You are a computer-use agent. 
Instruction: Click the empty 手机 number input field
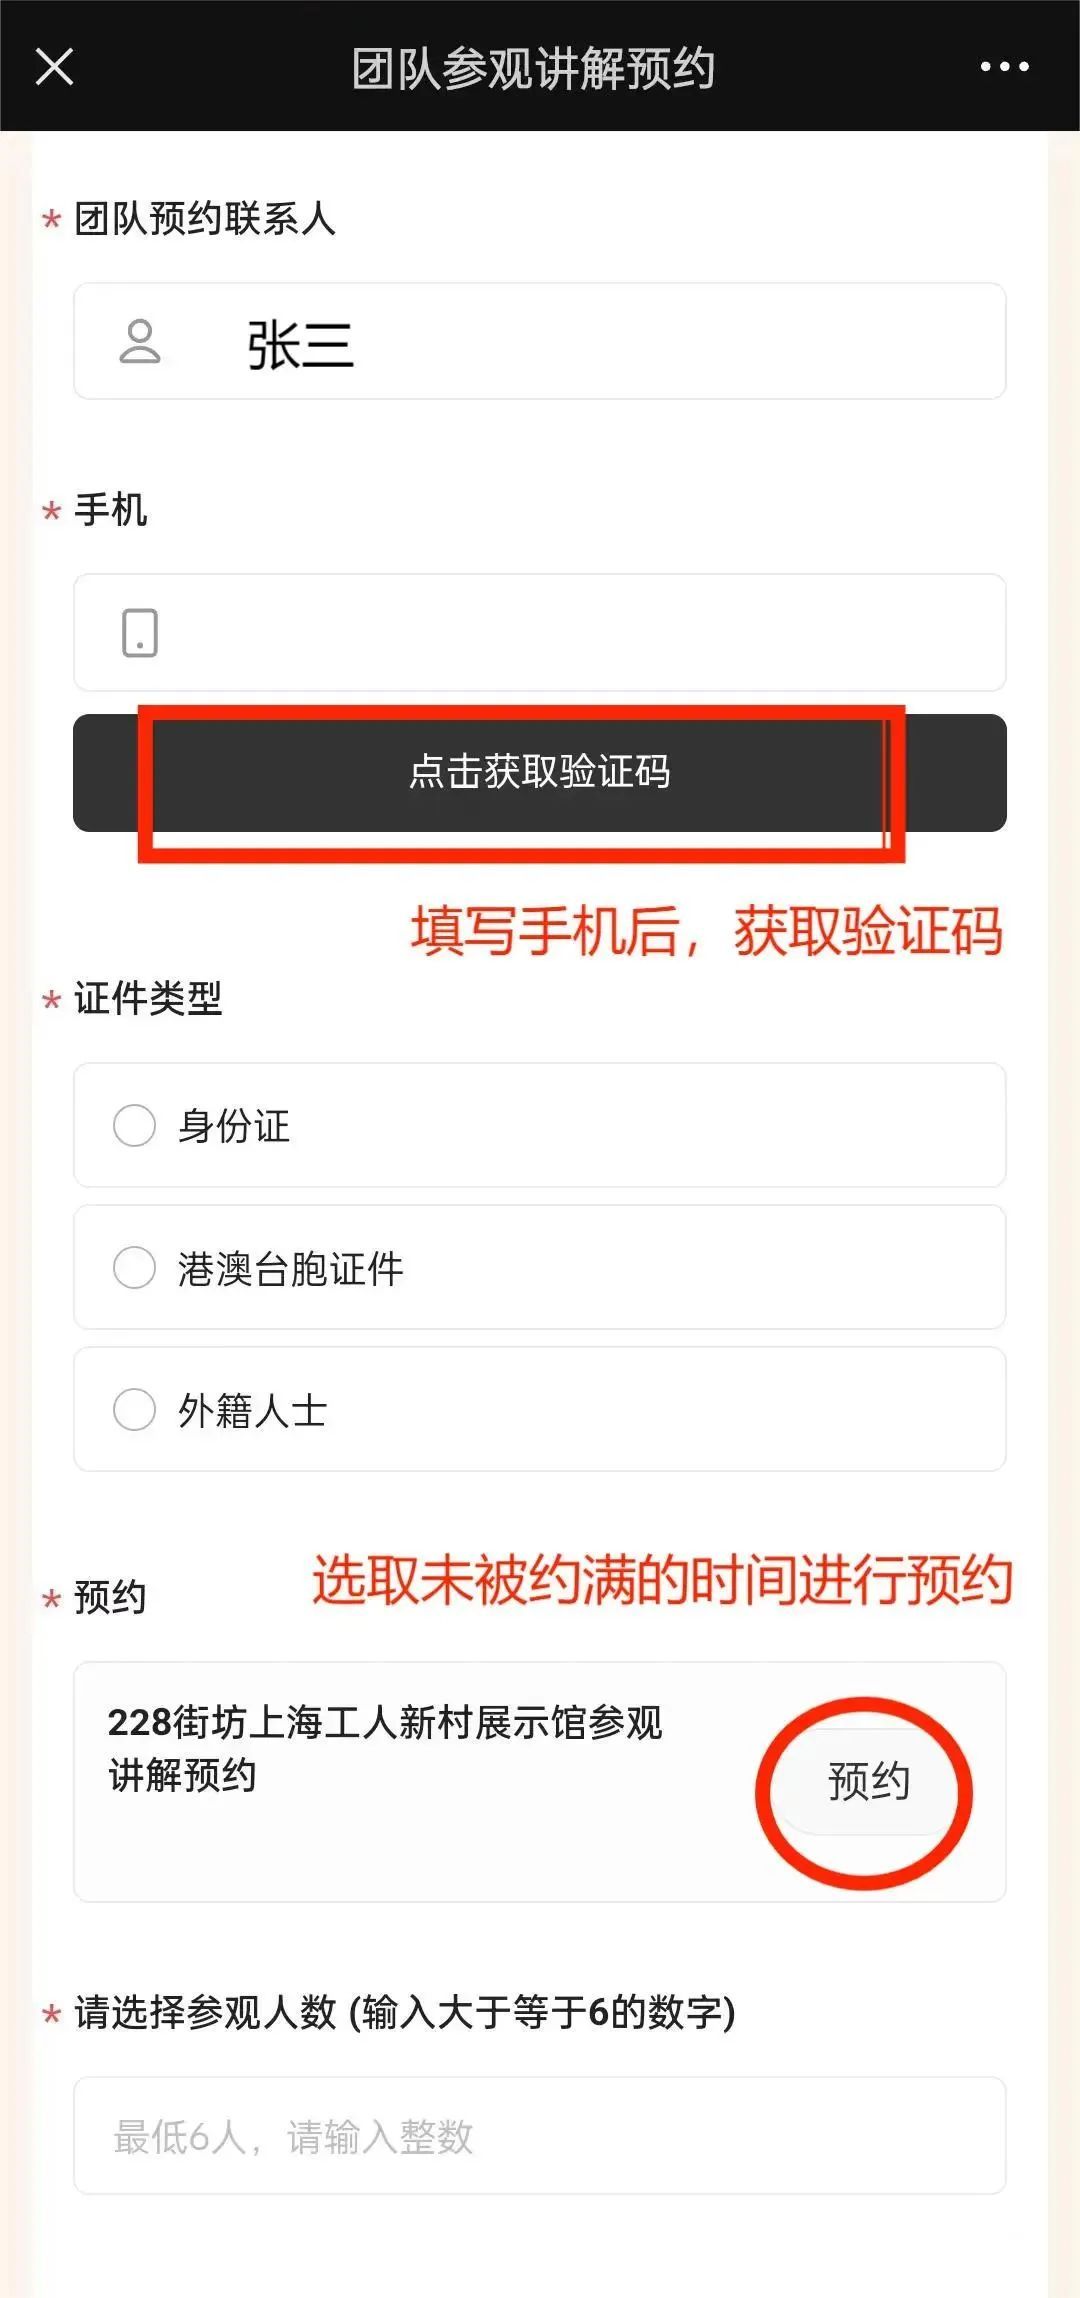(580, 633)
